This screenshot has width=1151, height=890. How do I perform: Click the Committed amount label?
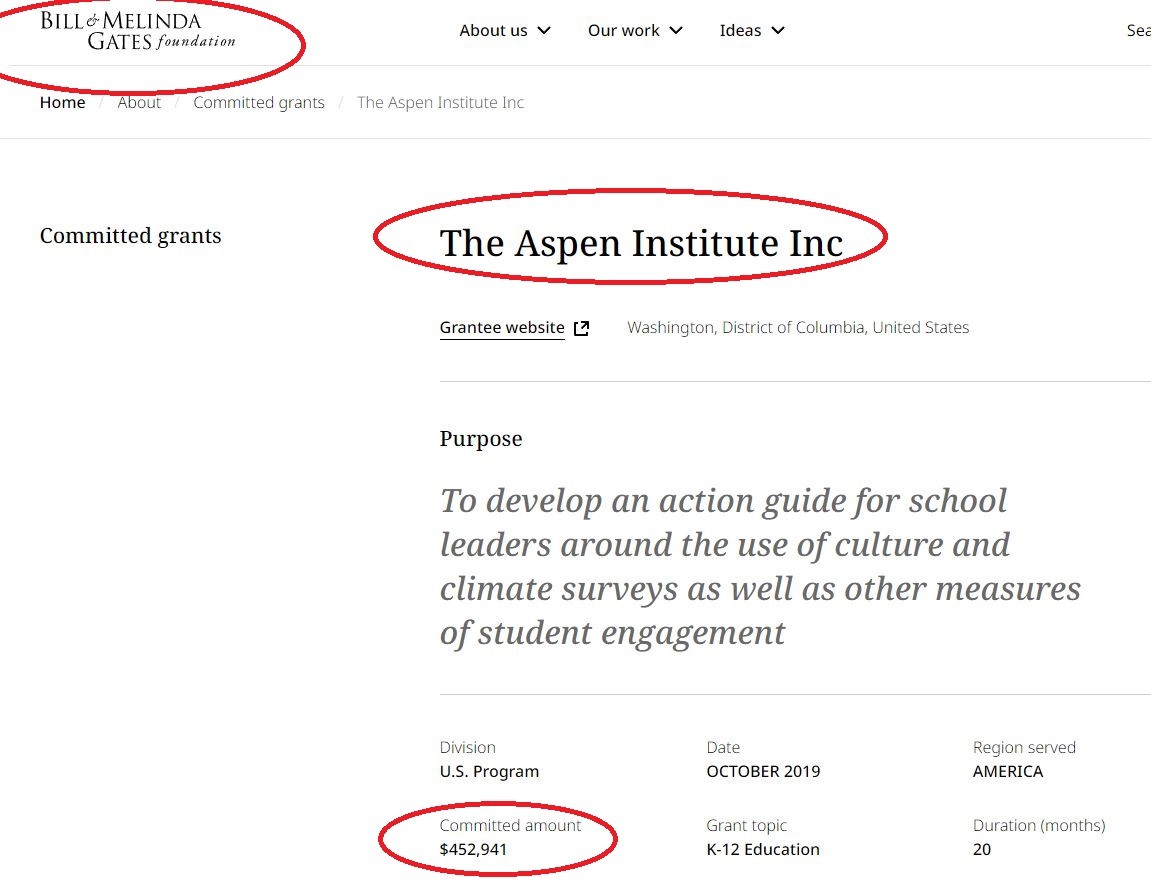[x=510, y=825]
